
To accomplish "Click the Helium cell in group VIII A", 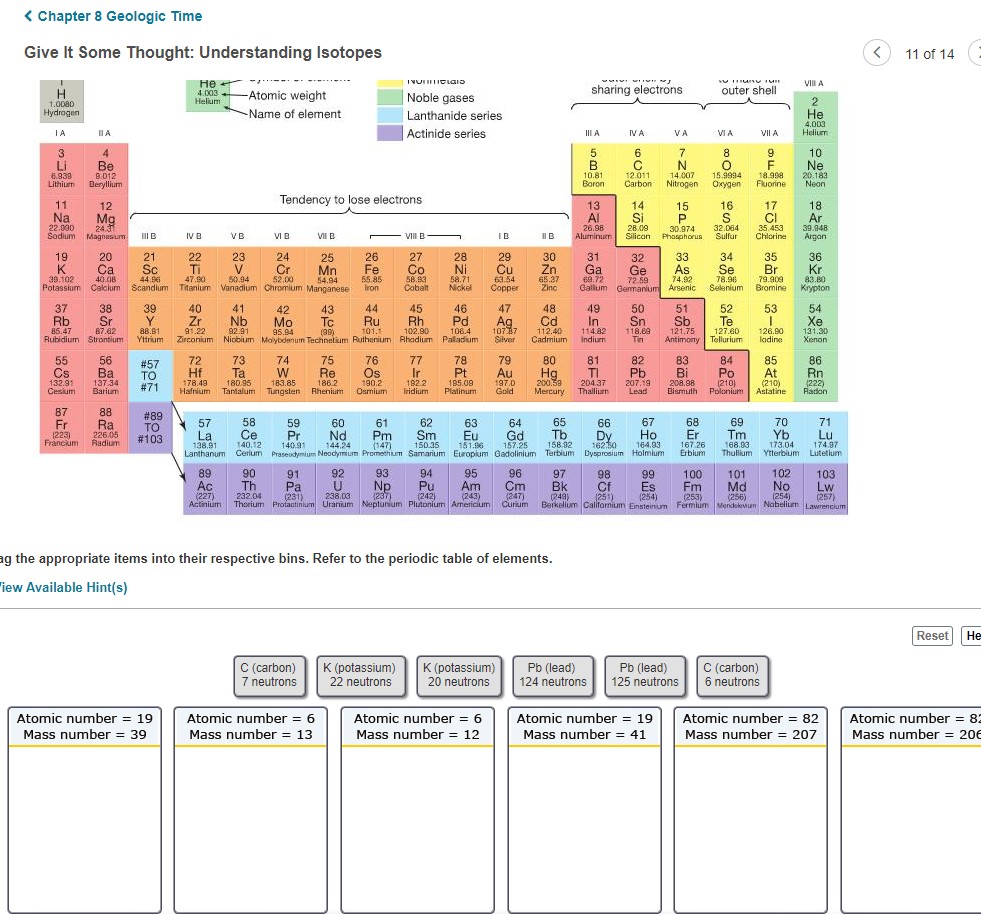I will click(x=815, y=116).
